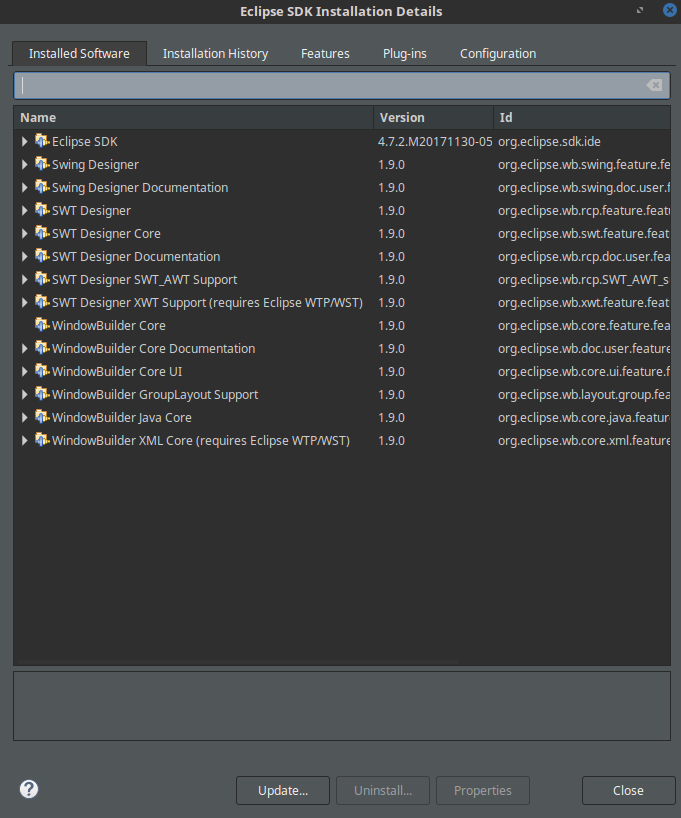Viewport: 681px width, 818px height.
Task: Click the org.eclipse.wb.swing.doc.user id cell
Action: [x=584, y=187]
